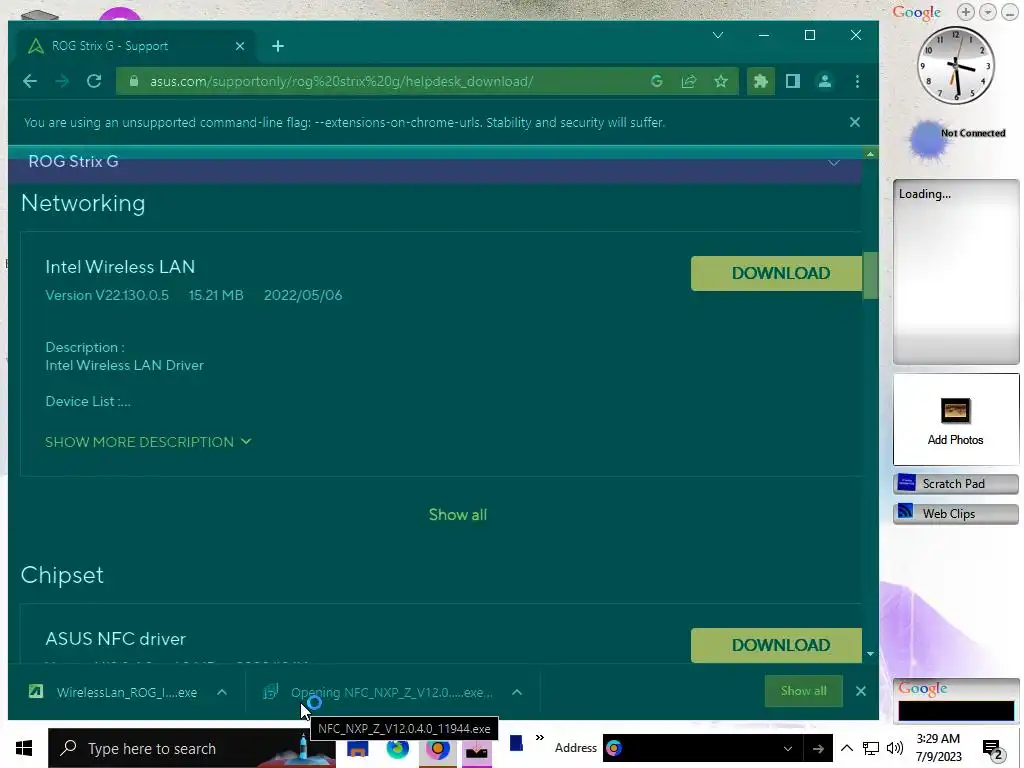Reload the ASUS support page

(94, 81)
